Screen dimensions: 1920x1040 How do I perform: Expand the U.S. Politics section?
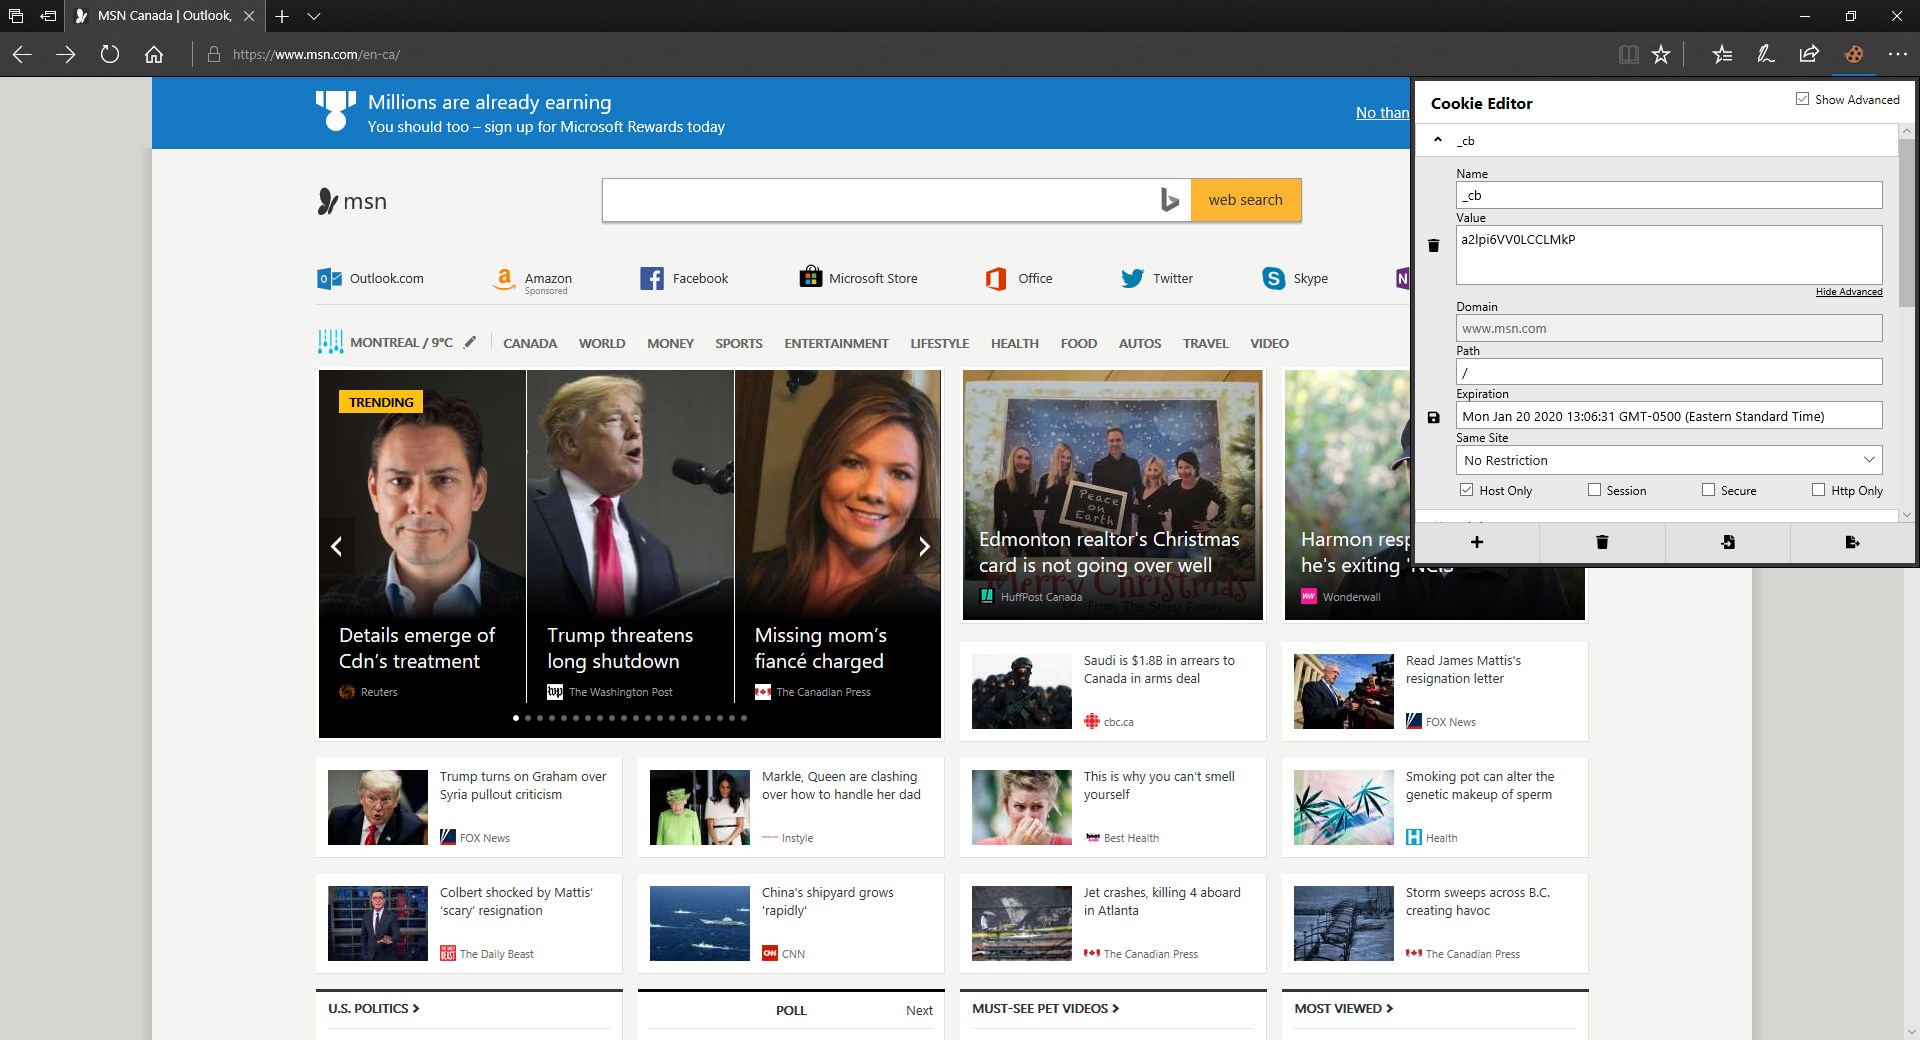click(x=374, y=1008)
